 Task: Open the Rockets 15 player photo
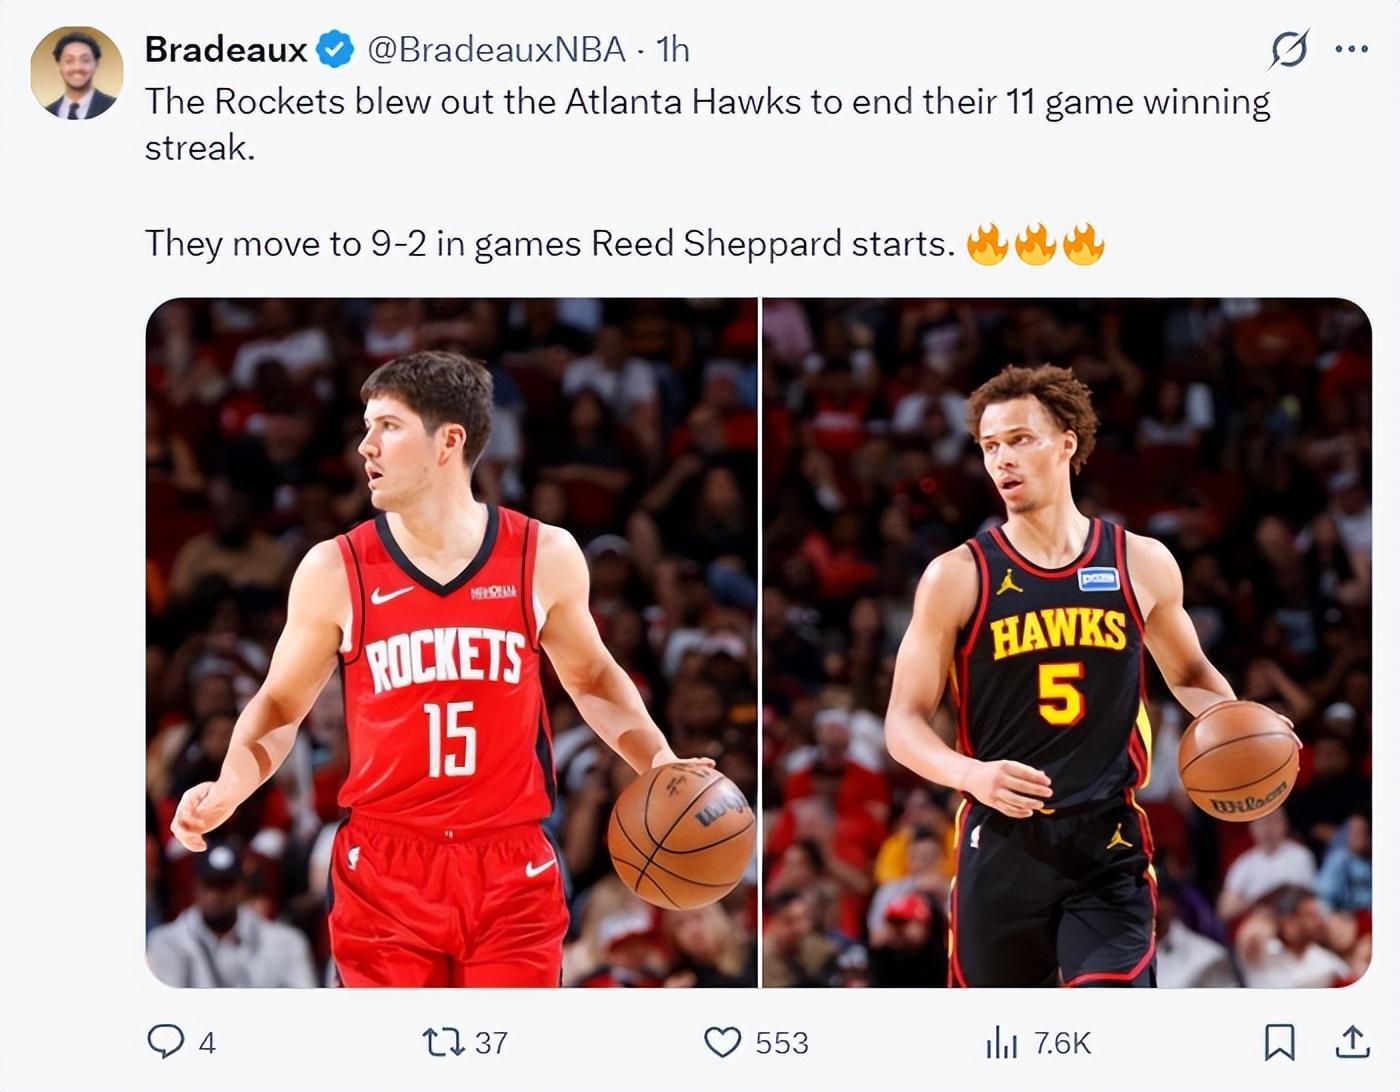(452, 643)
